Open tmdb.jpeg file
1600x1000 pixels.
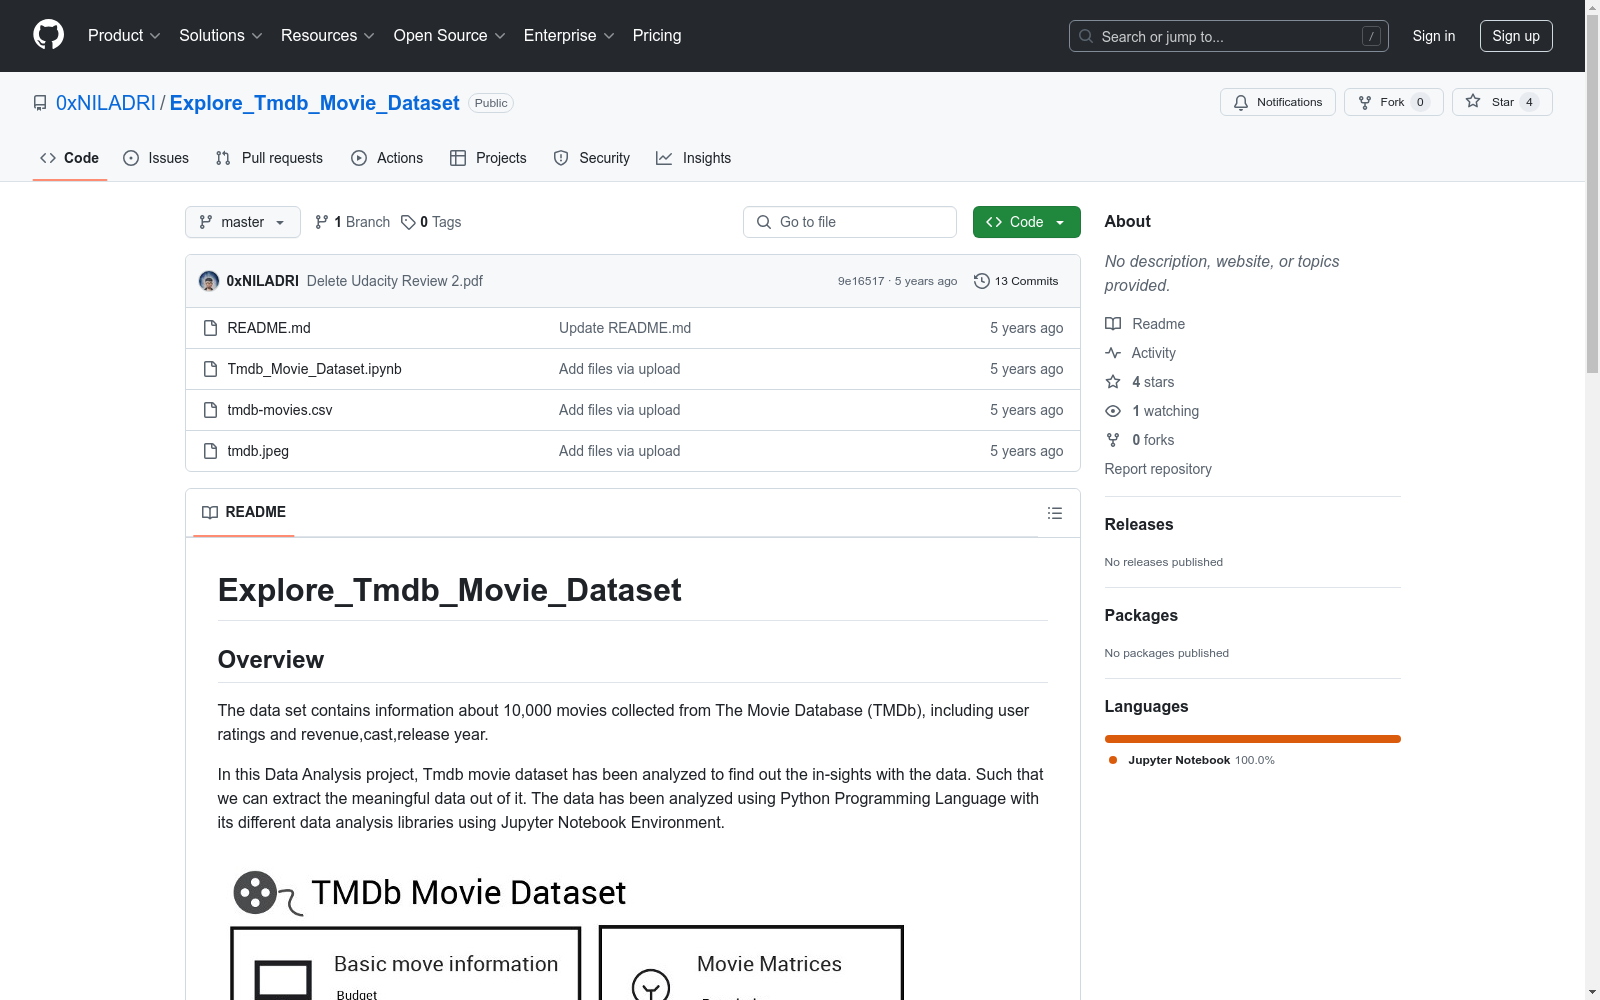coord(258,451)
